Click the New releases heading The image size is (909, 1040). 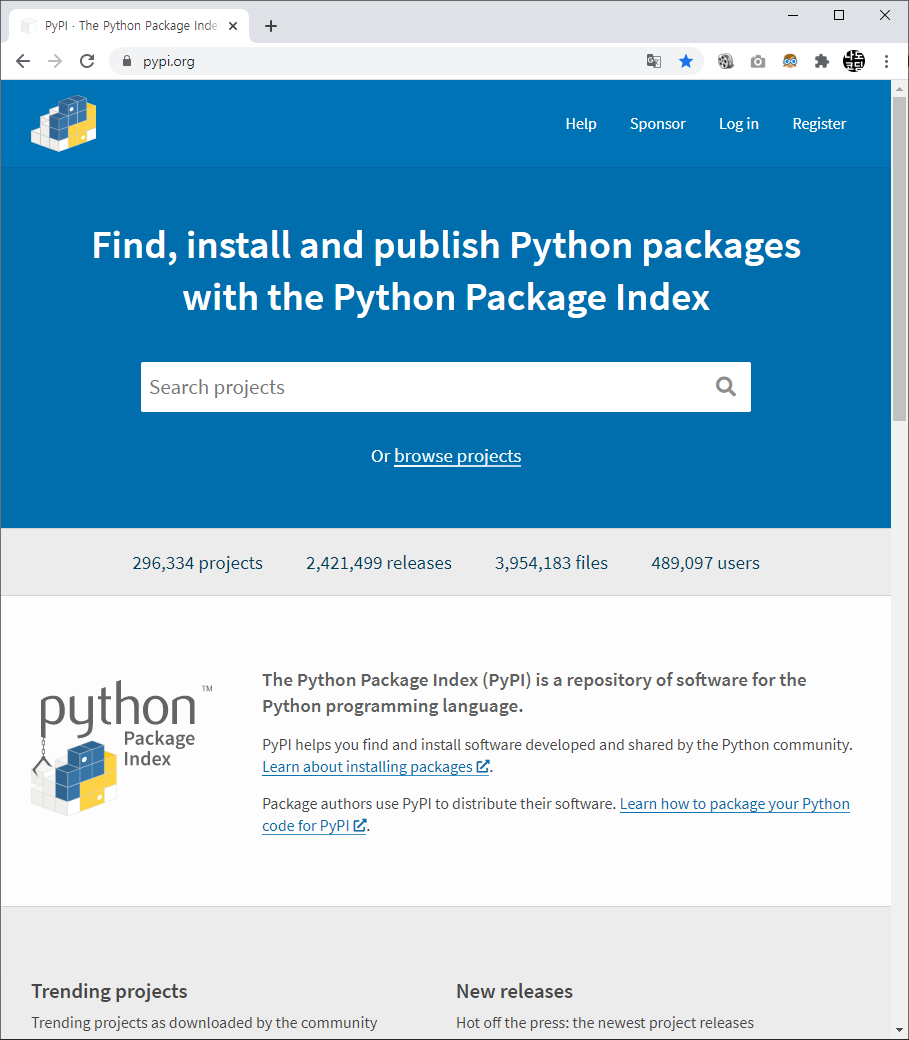point(514,991)
